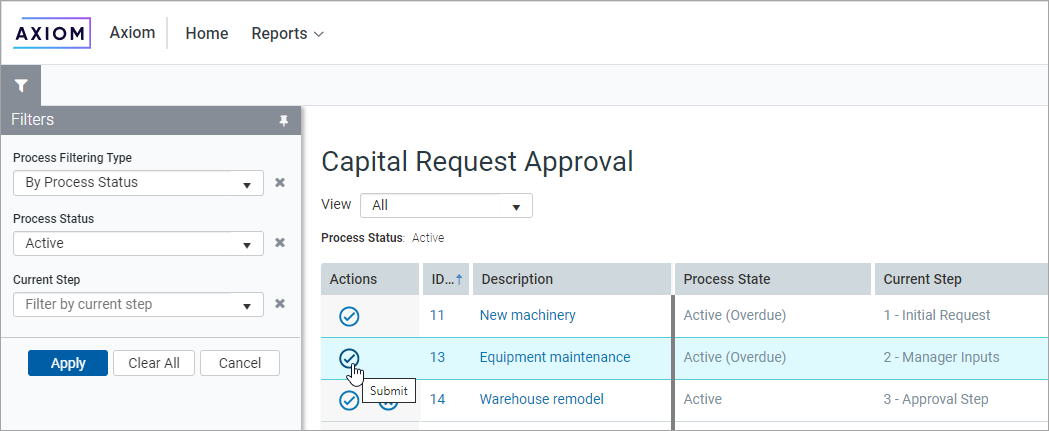Screen dimensions: 1049x431
Task: Click the Clear All button
Action: 154,363
